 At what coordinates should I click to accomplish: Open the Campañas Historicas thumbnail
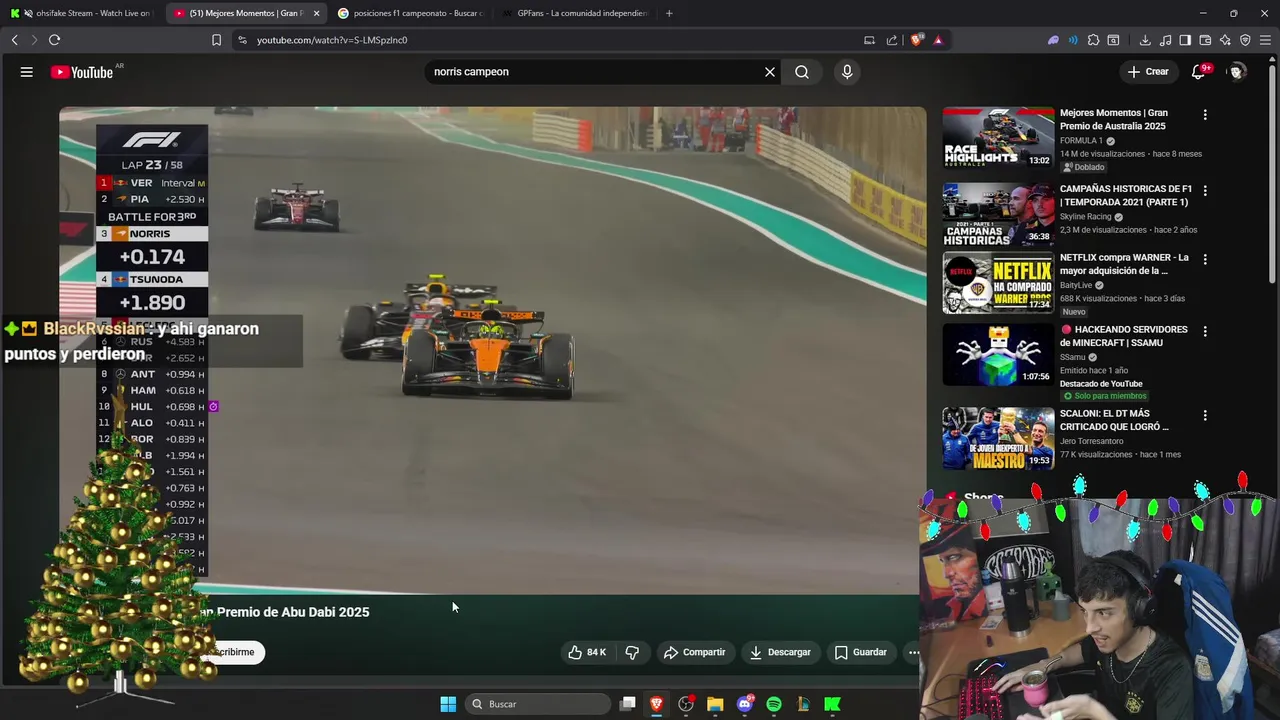[x=998, y=214]
